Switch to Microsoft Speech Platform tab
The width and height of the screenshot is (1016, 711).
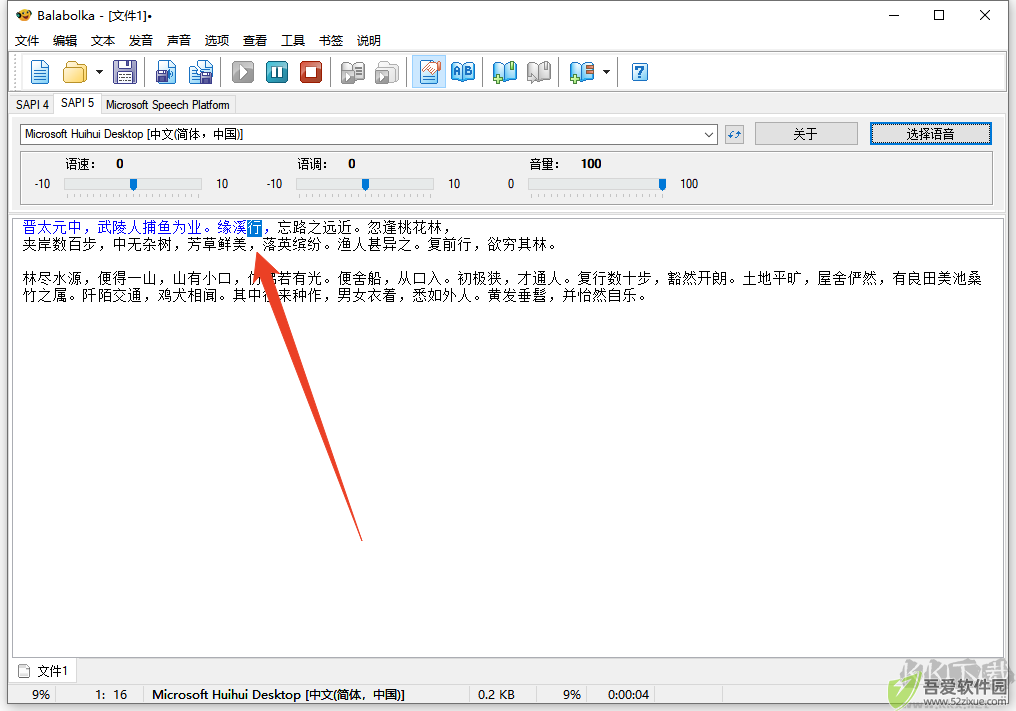point(167,104)
